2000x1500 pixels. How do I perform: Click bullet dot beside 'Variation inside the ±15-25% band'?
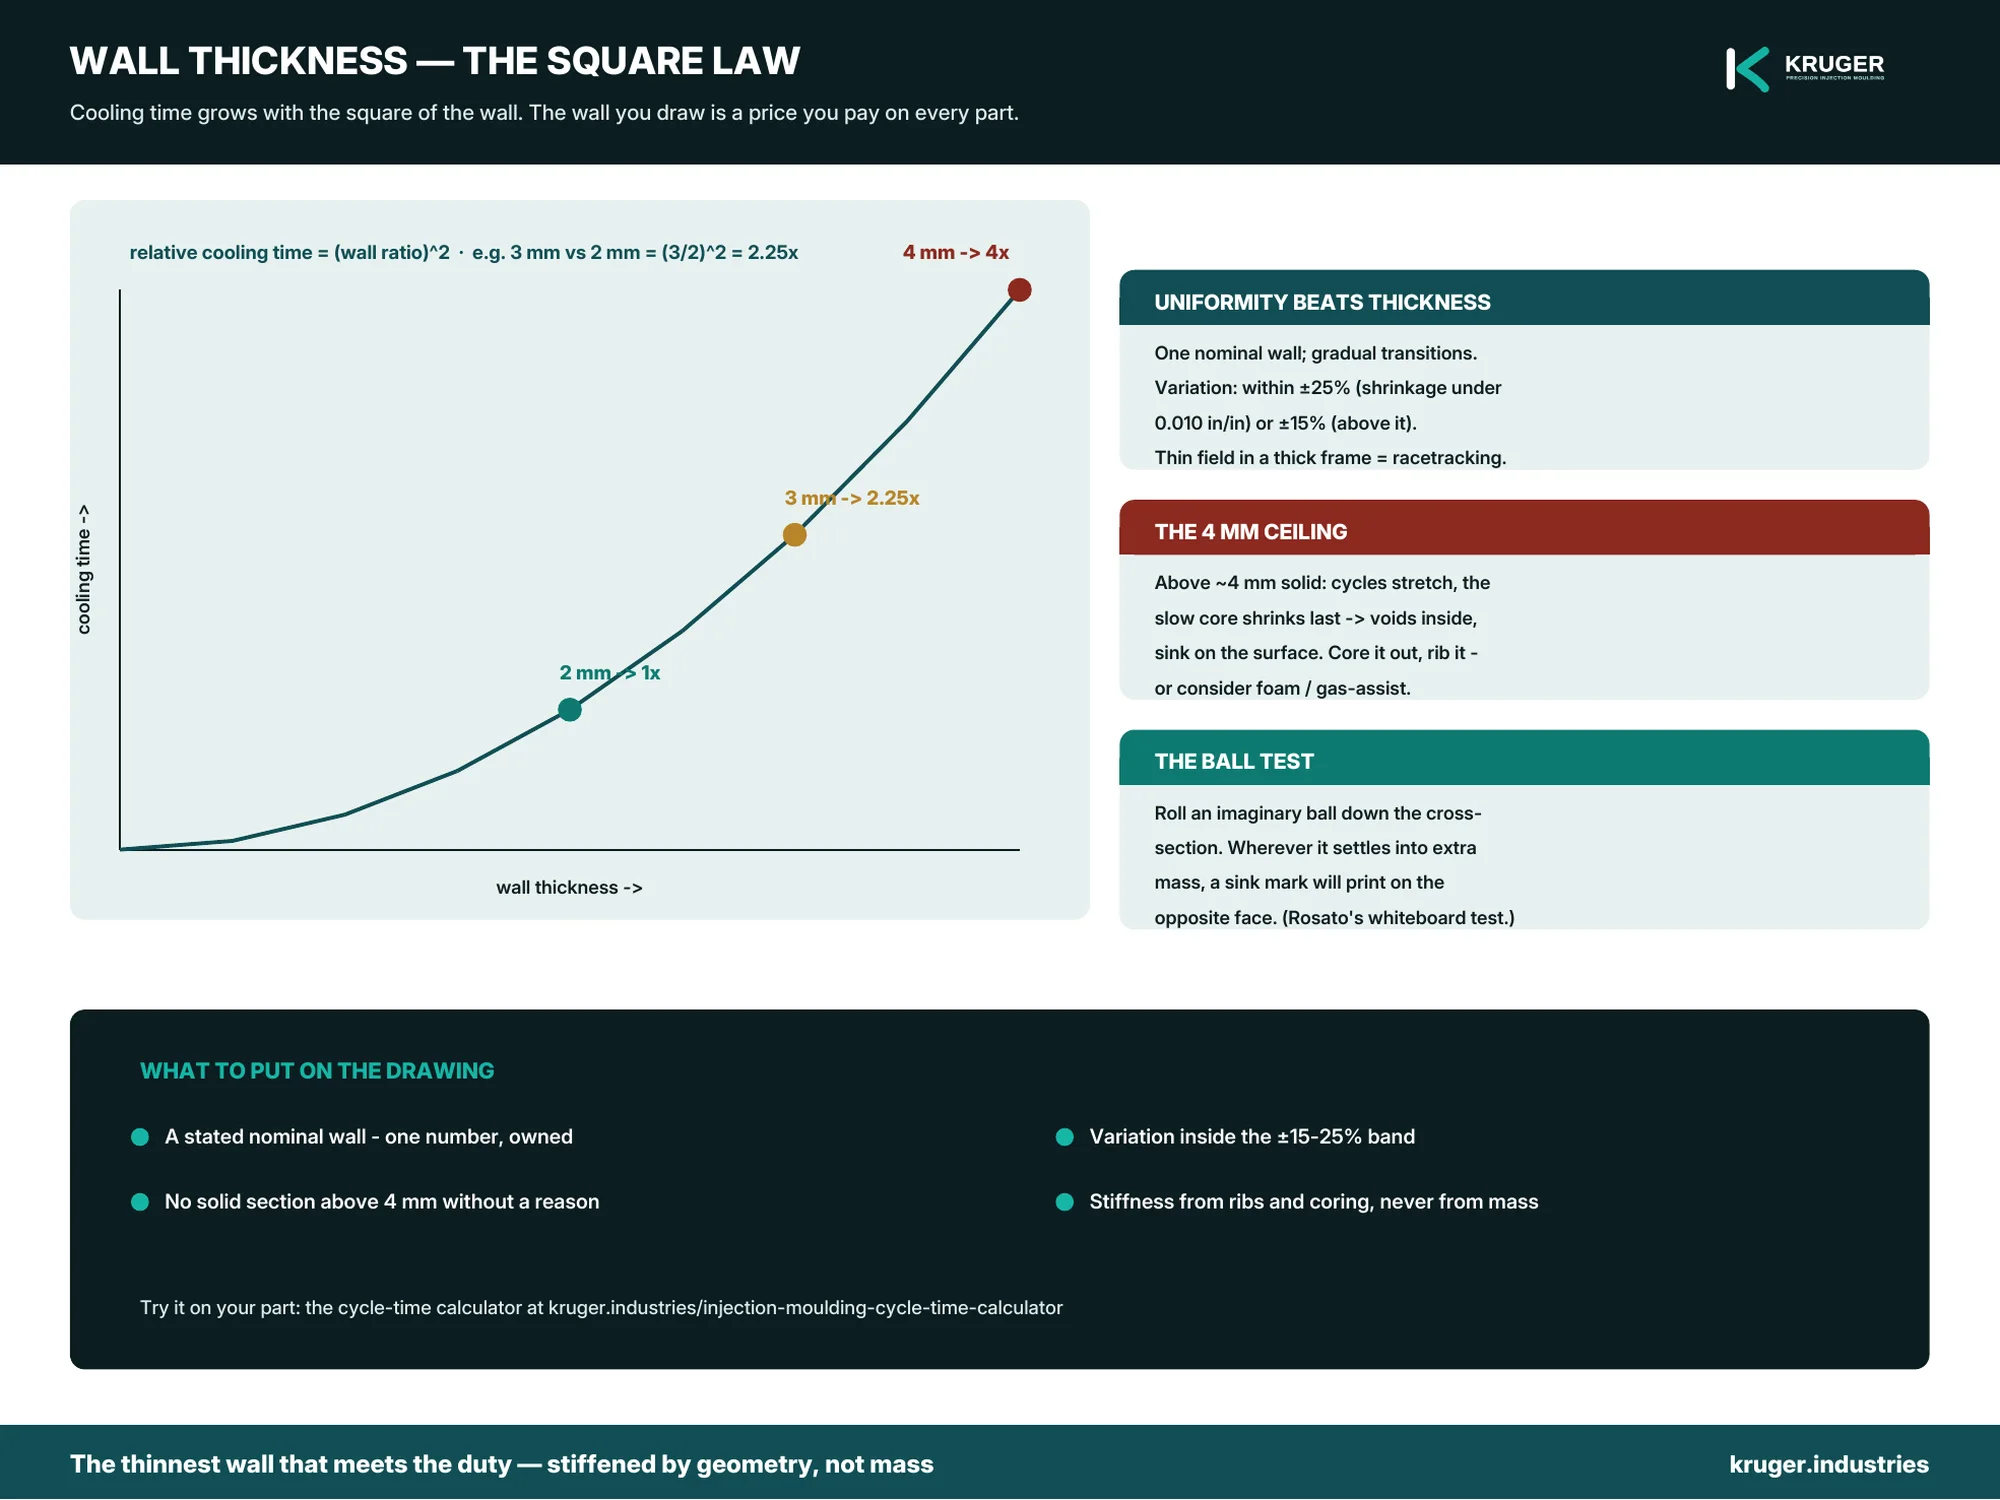pos(1065,1137)
